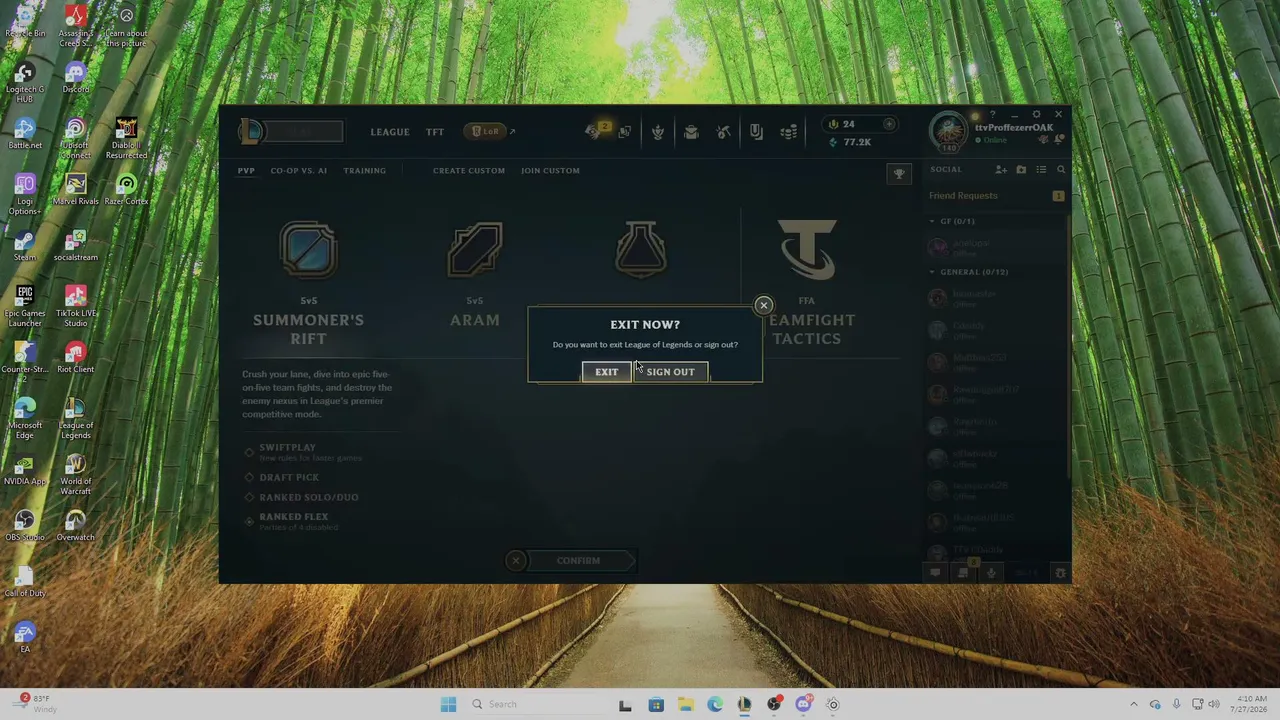Open the list options icon in Social
The image size is (1280, 720).
click(1041, 170)
